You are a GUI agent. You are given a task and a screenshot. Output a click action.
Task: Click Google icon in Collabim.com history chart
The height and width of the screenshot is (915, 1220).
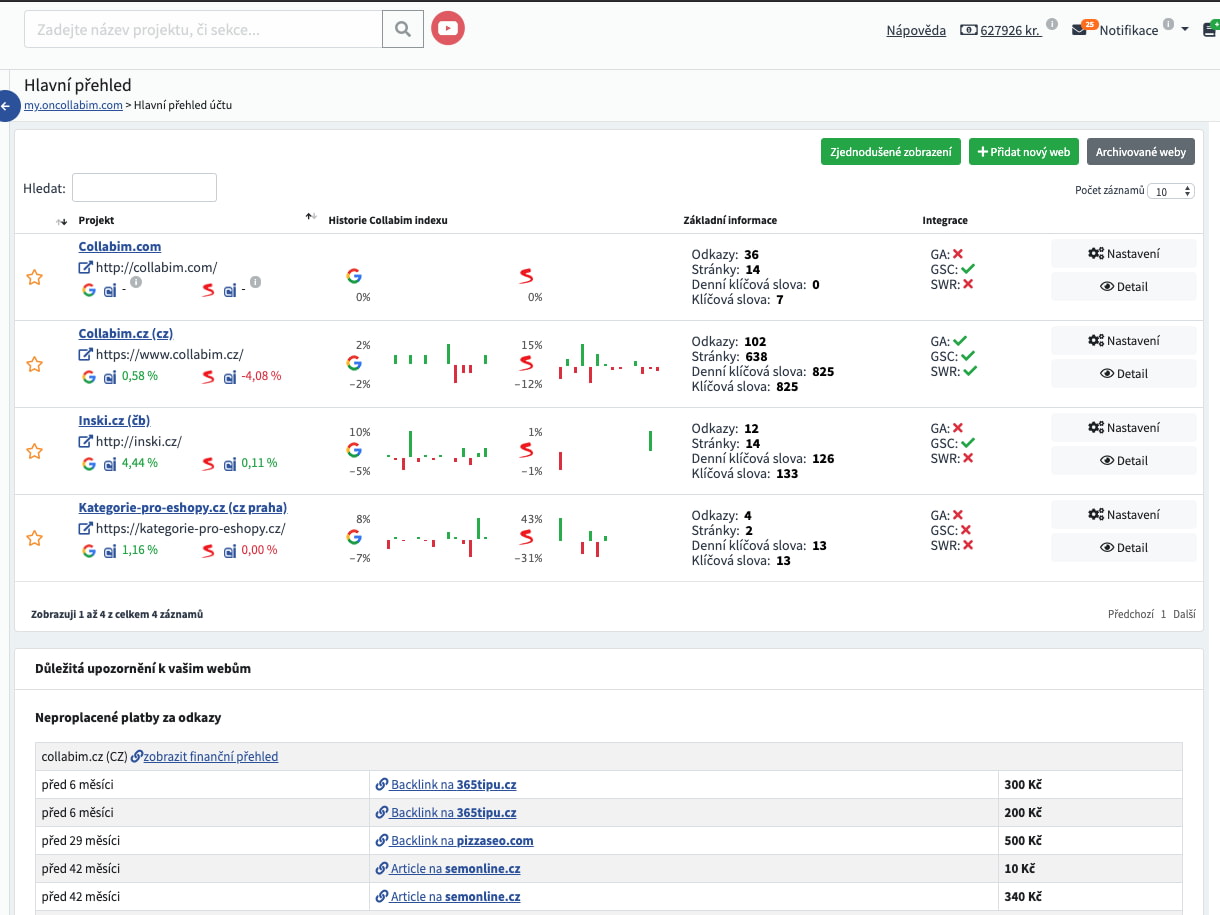[x=354, y=276]
